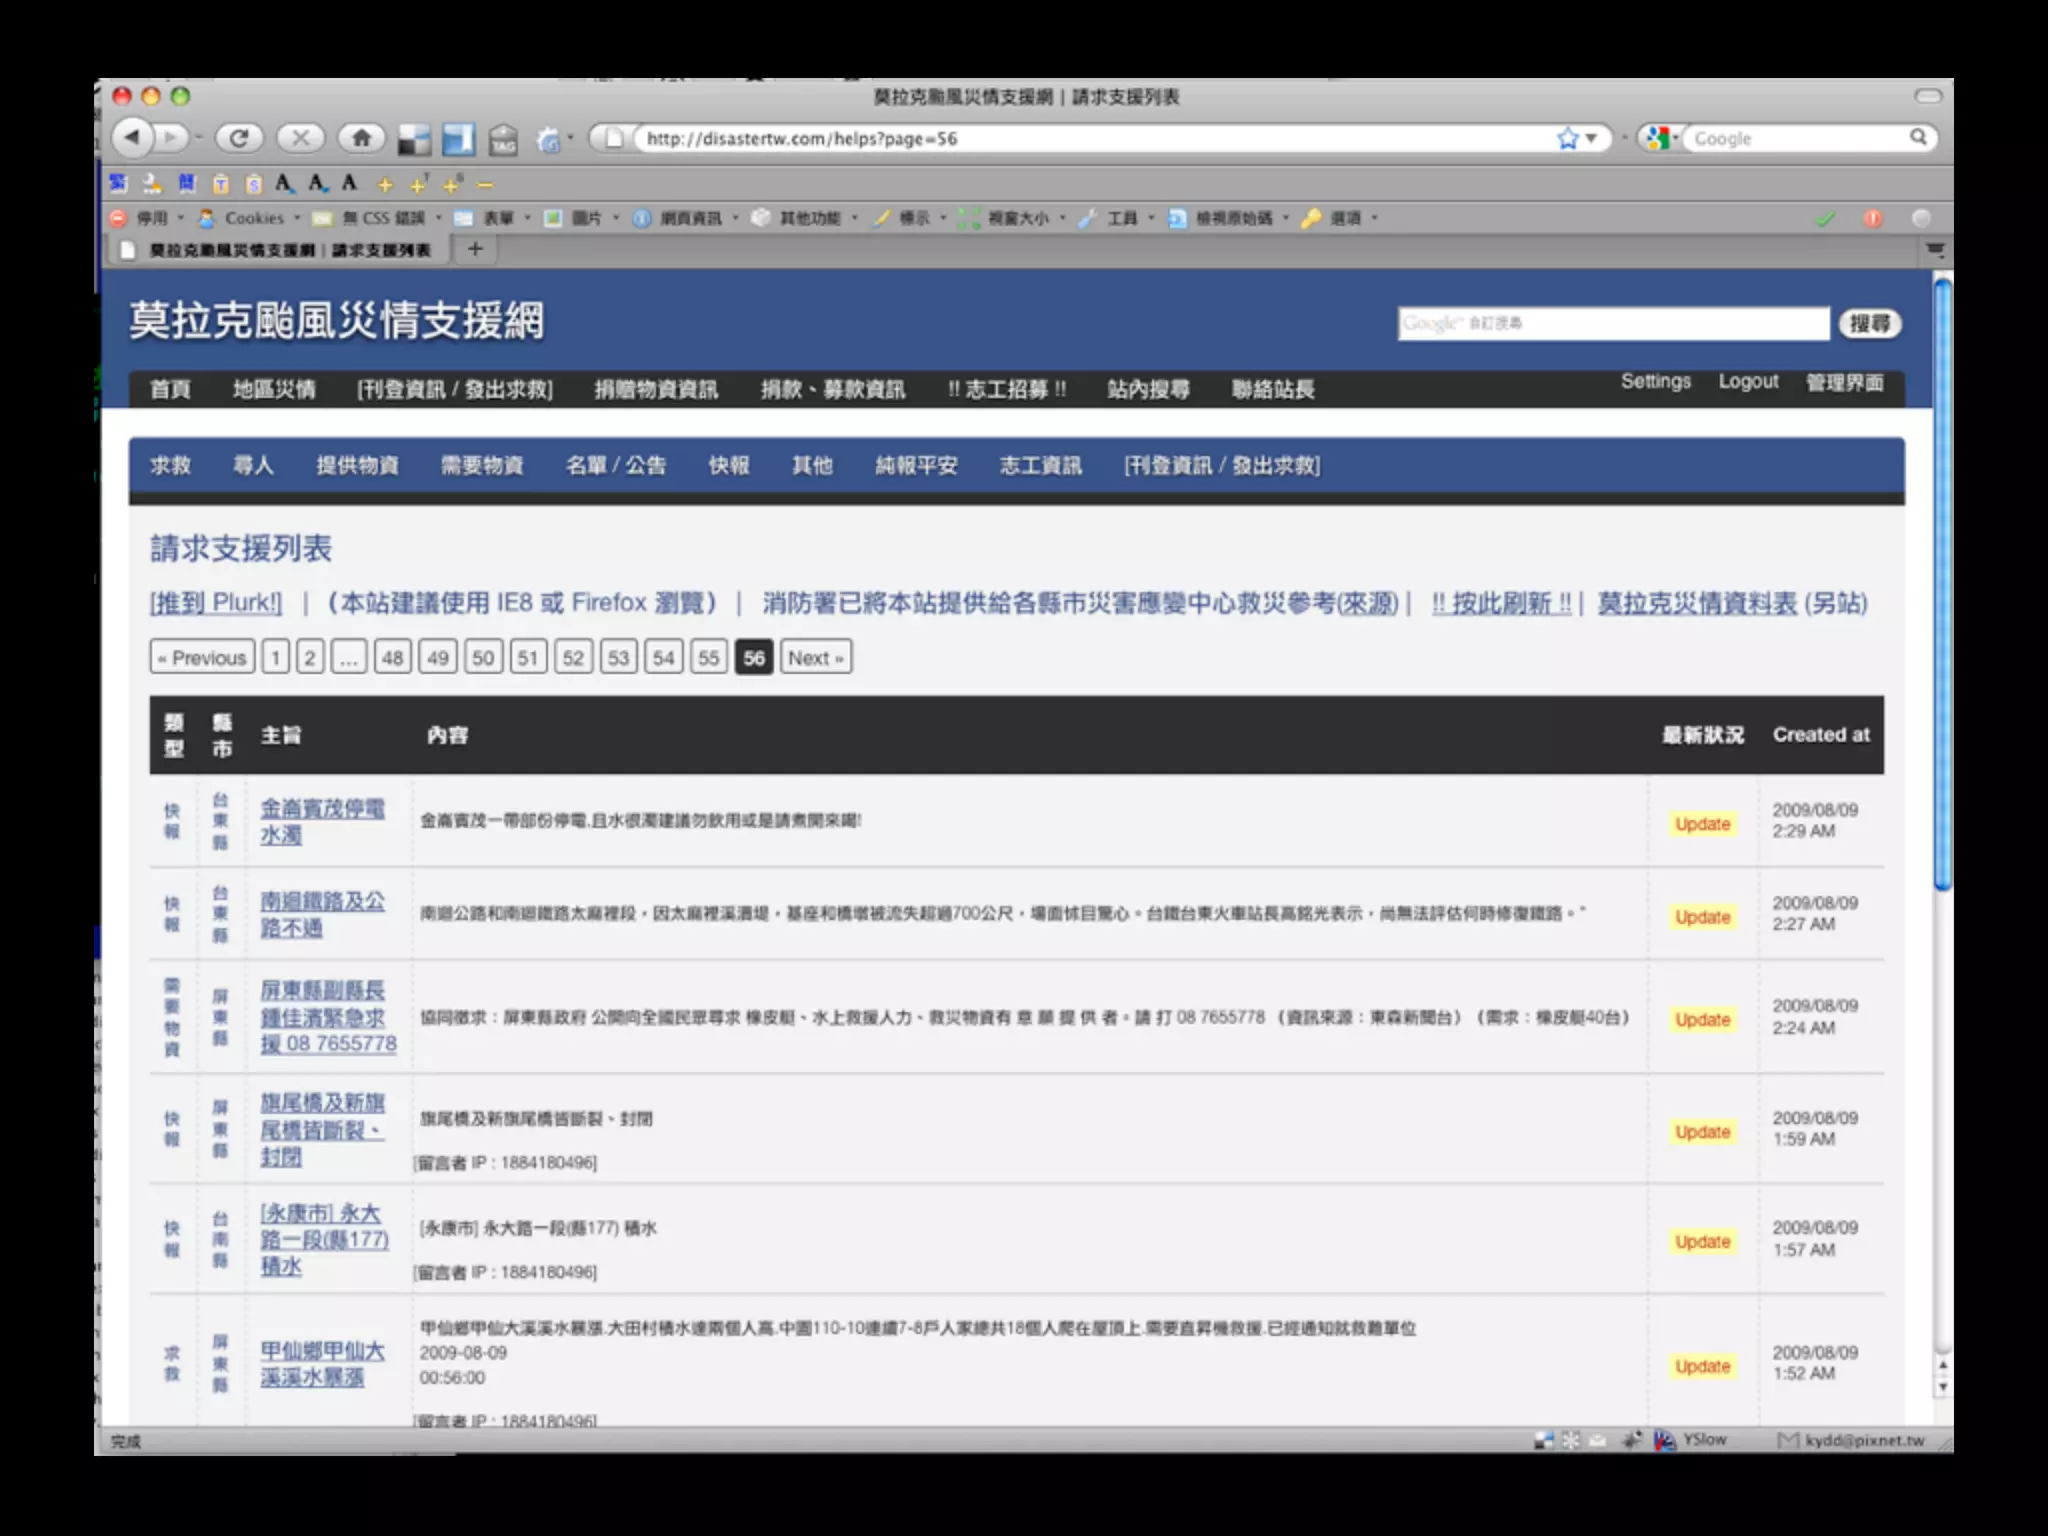The width and height of the screenshot is (2048, 1536).
Task: Click the bookmark star in address bar
Action: tap(1567, 138)
